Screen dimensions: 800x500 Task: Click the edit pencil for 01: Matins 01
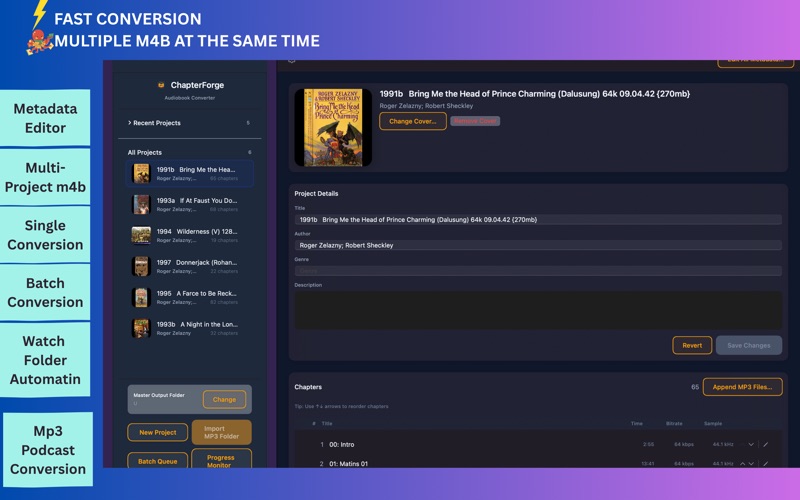click(x=765, y=464)
